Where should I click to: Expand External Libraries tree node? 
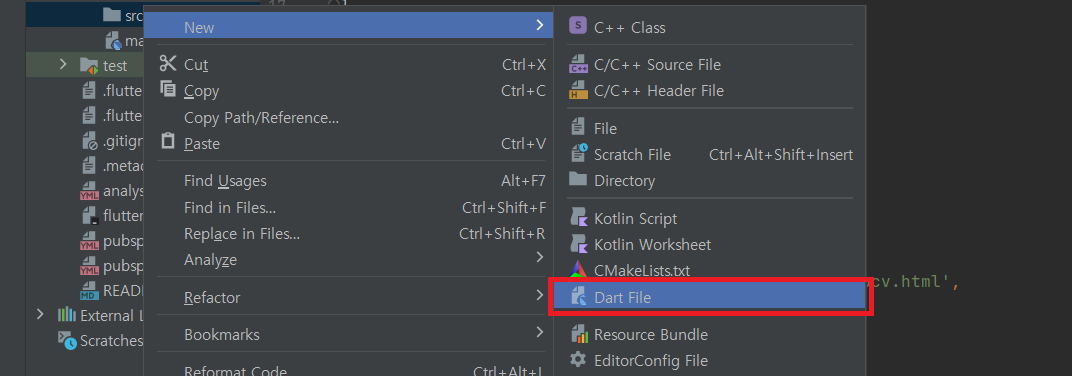point(40,314)
